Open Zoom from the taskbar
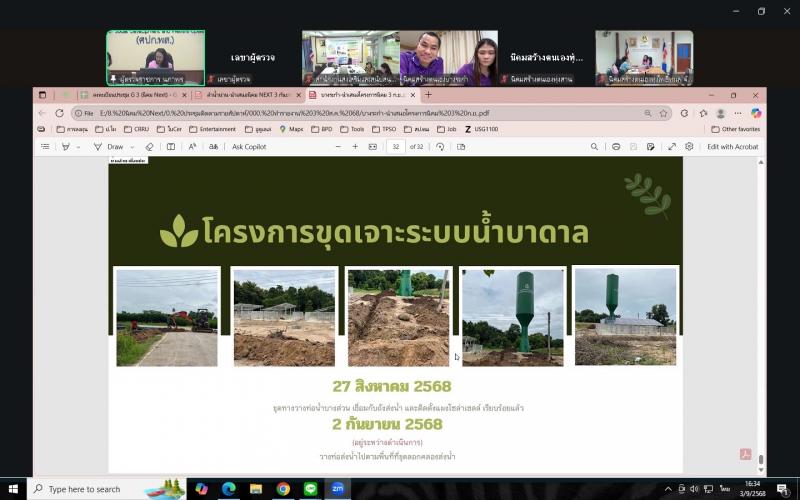The image size is (800, 500). [x=338, y=489]
